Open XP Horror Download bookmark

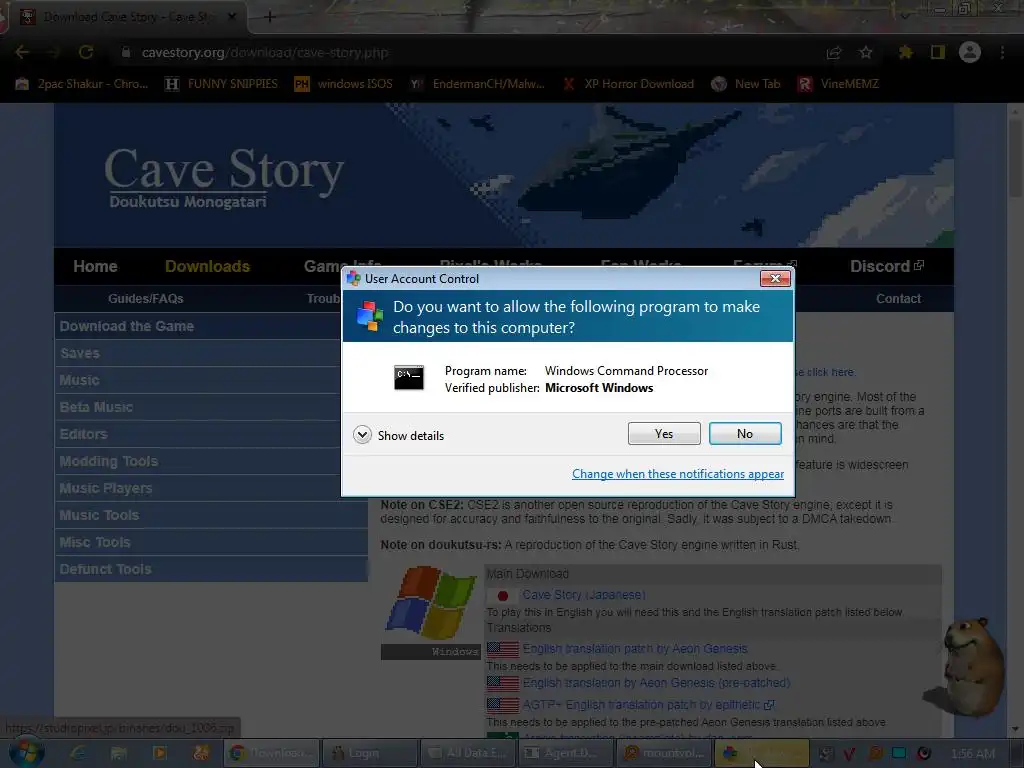click(628, 84)
